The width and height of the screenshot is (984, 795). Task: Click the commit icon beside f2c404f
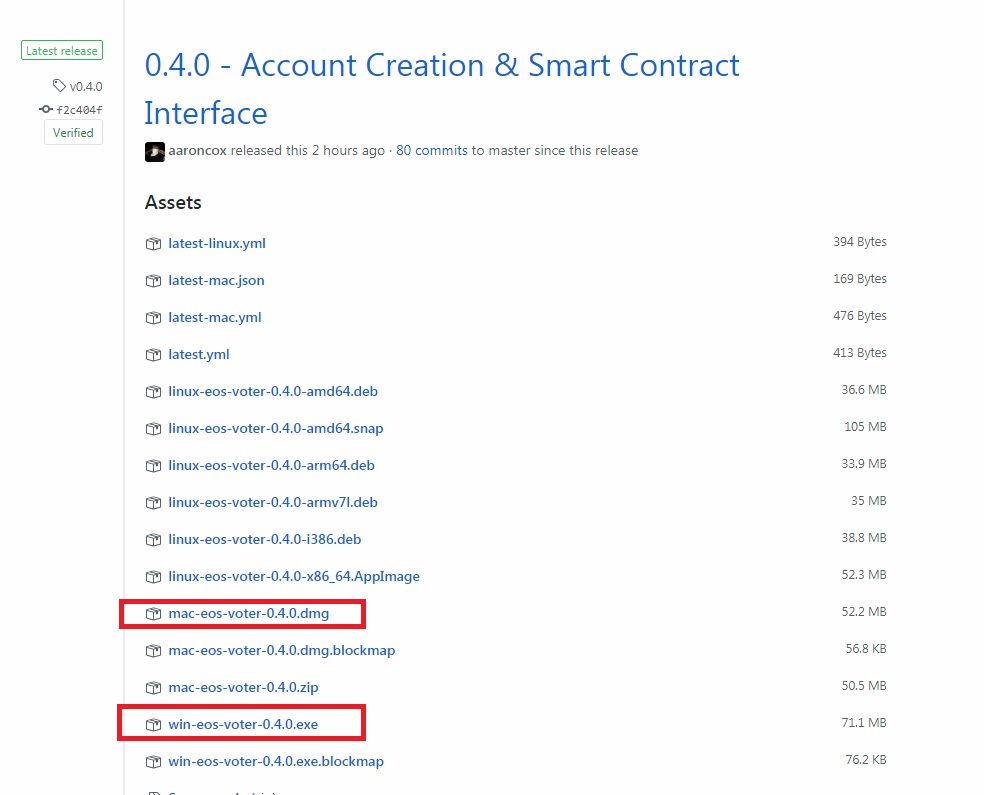[46, 109]
